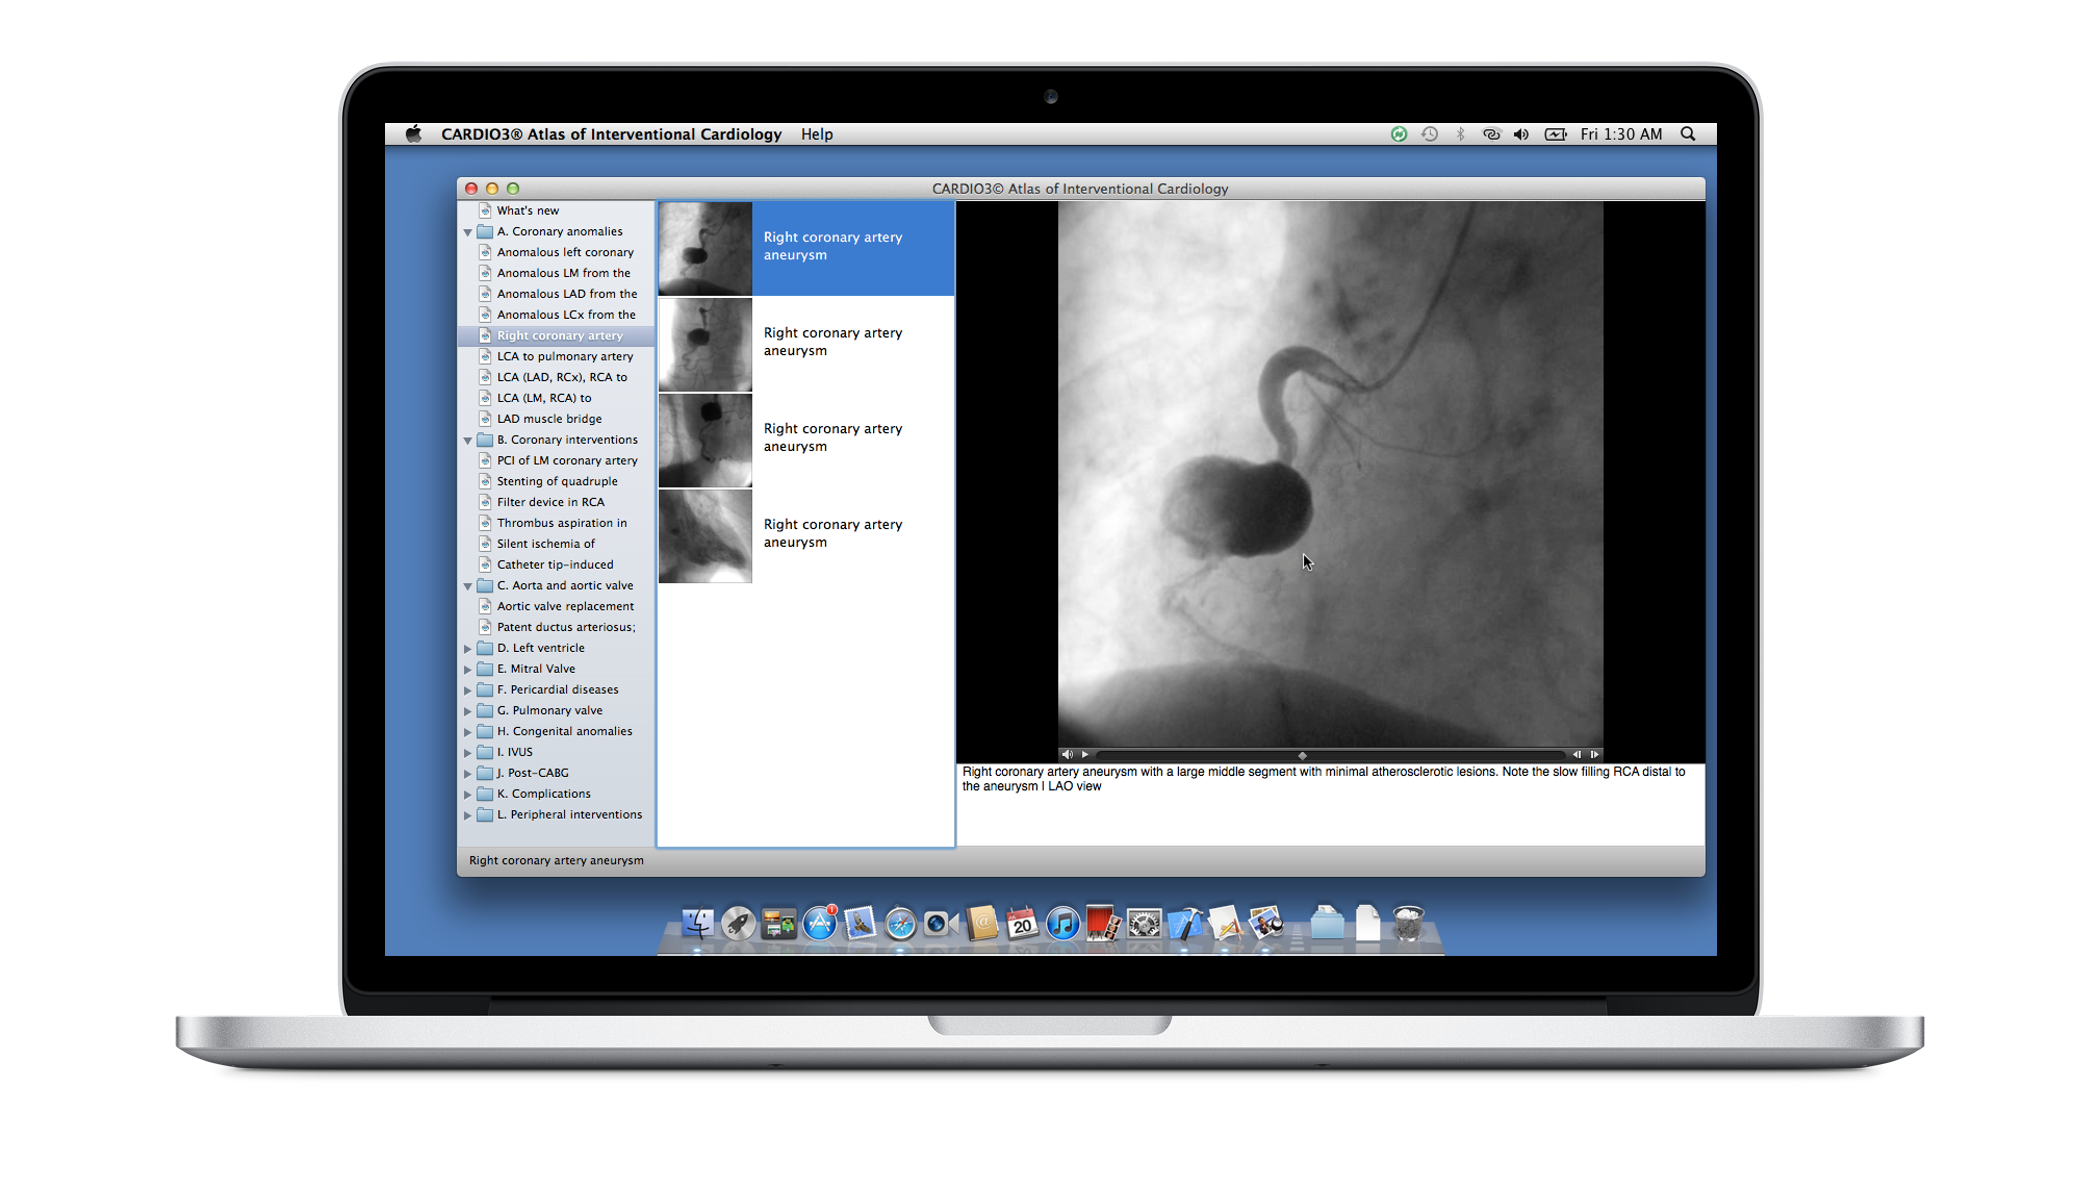
Task: Open the LAD muscle bridge entry
Action: (x=549, y=419)
